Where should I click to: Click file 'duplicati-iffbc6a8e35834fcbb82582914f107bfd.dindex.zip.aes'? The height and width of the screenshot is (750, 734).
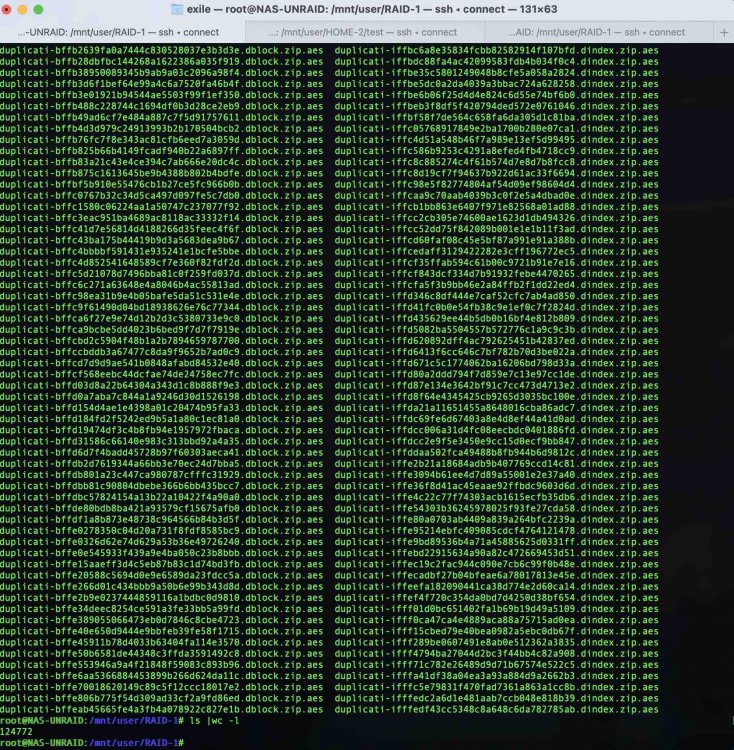point(496,50)
